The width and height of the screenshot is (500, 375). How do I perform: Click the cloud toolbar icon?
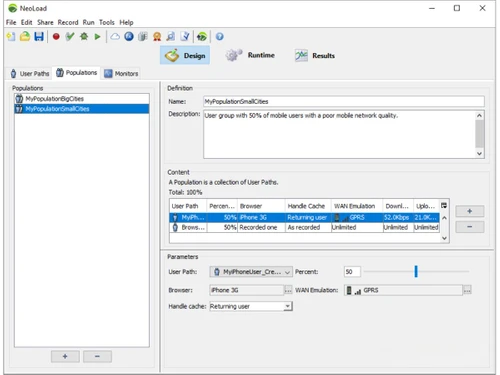point(115,36)
